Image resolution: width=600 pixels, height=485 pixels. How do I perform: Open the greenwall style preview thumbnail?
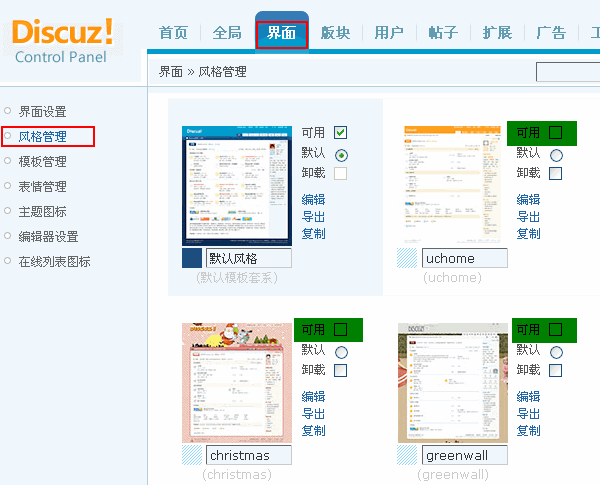pos(451,382)
